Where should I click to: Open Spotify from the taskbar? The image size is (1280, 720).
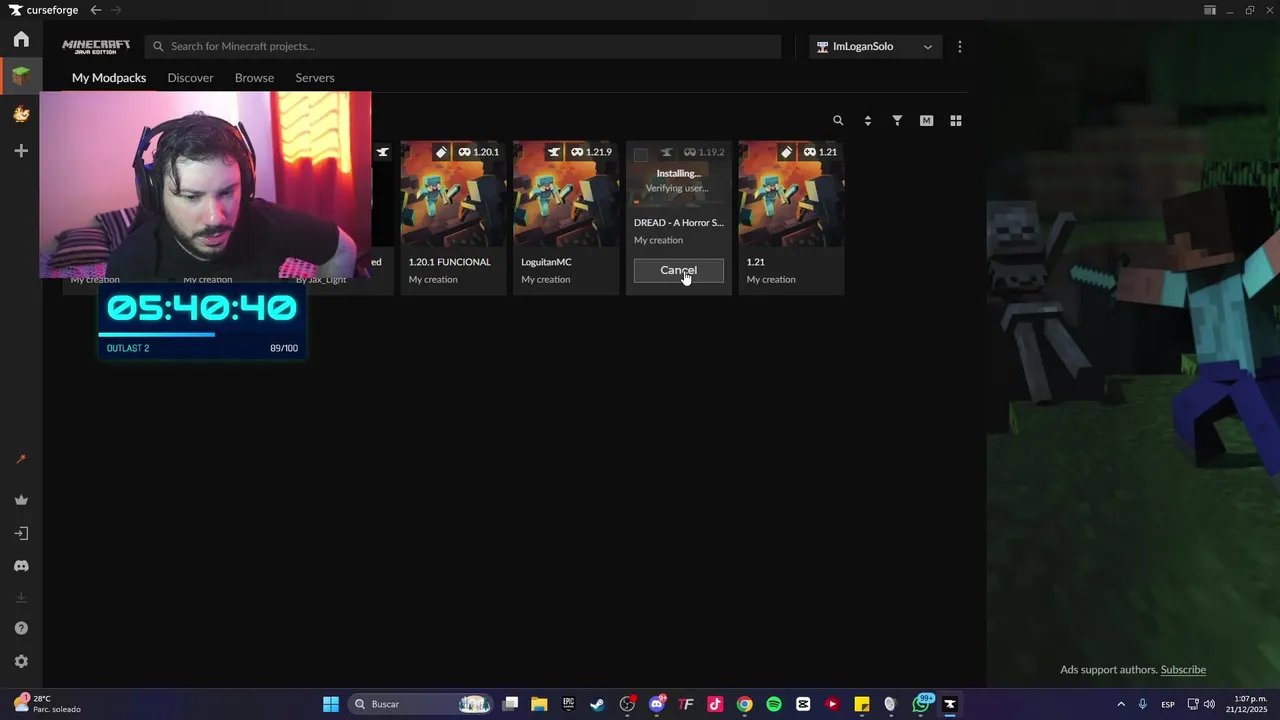coord(774,704)
